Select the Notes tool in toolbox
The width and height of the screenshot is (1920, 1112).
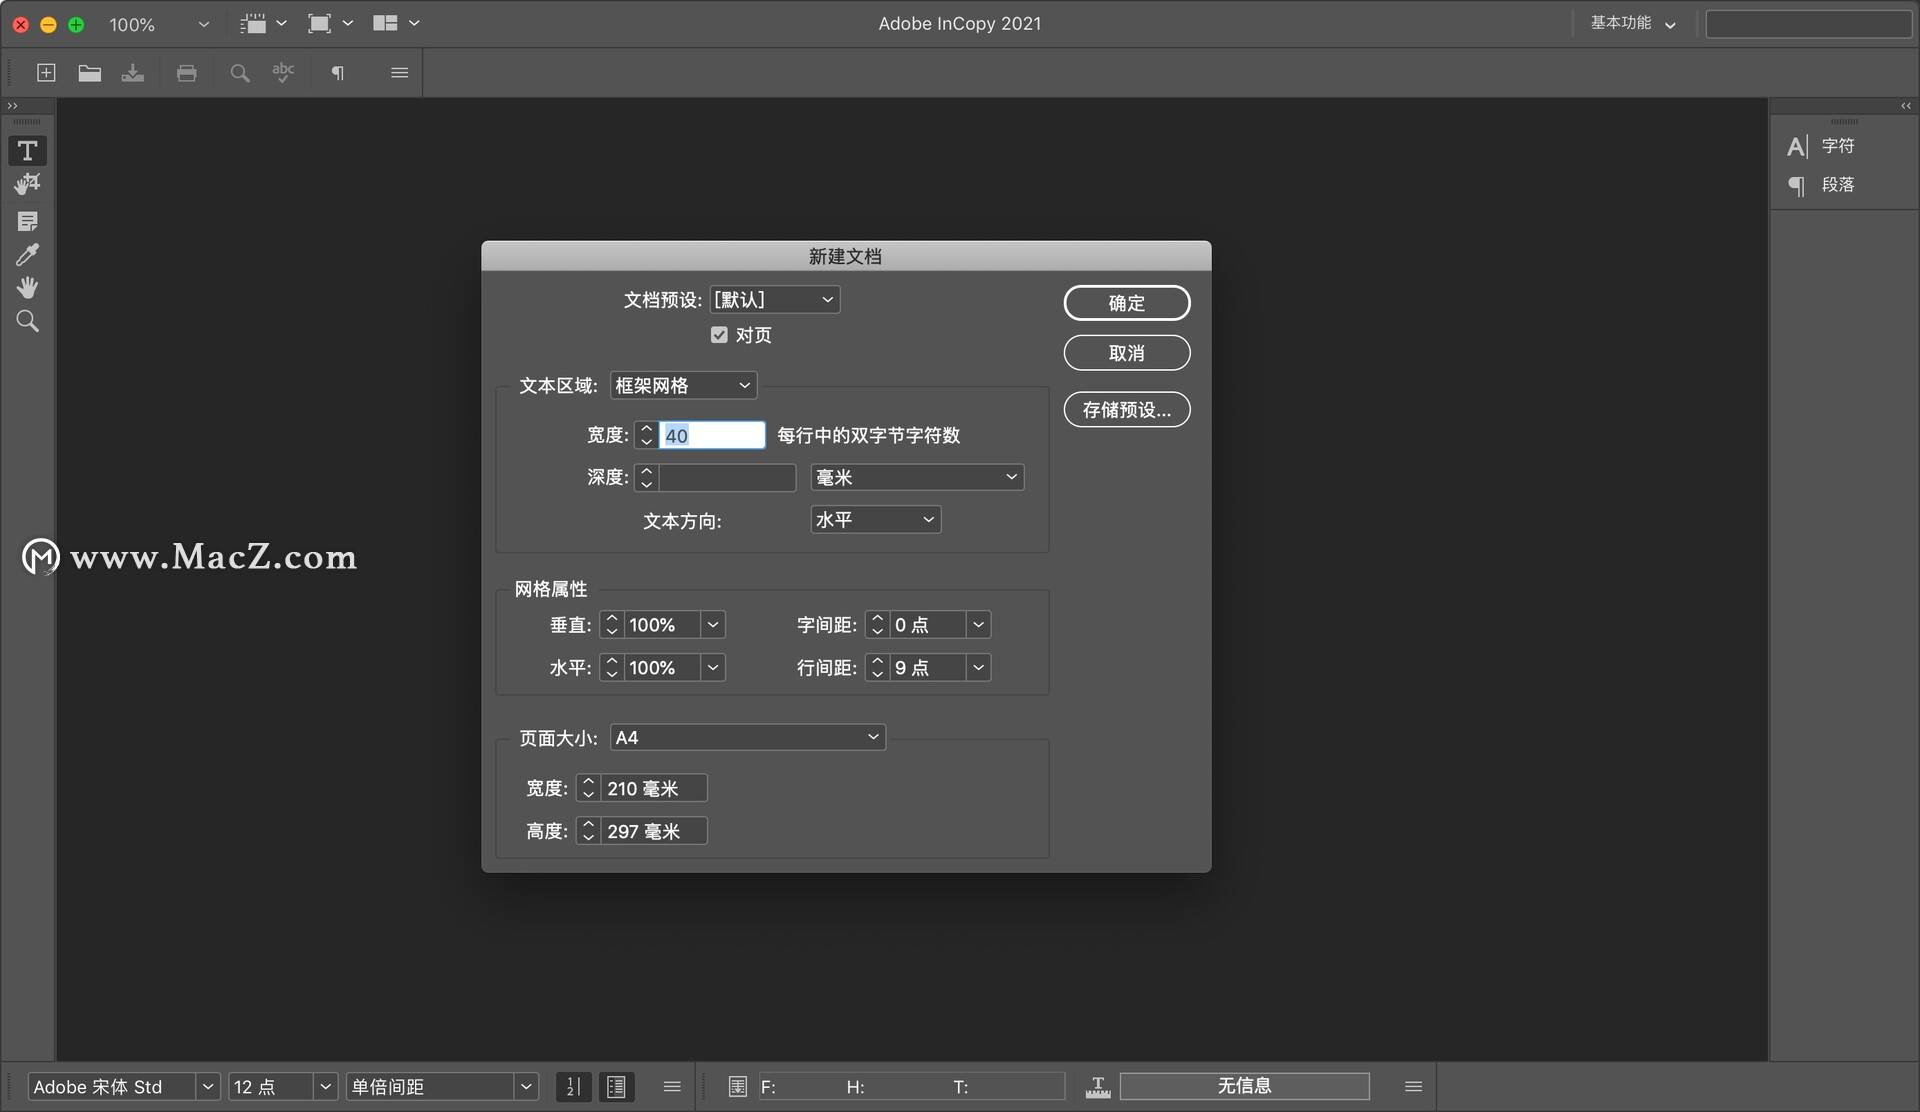click(x=27, y=221)
